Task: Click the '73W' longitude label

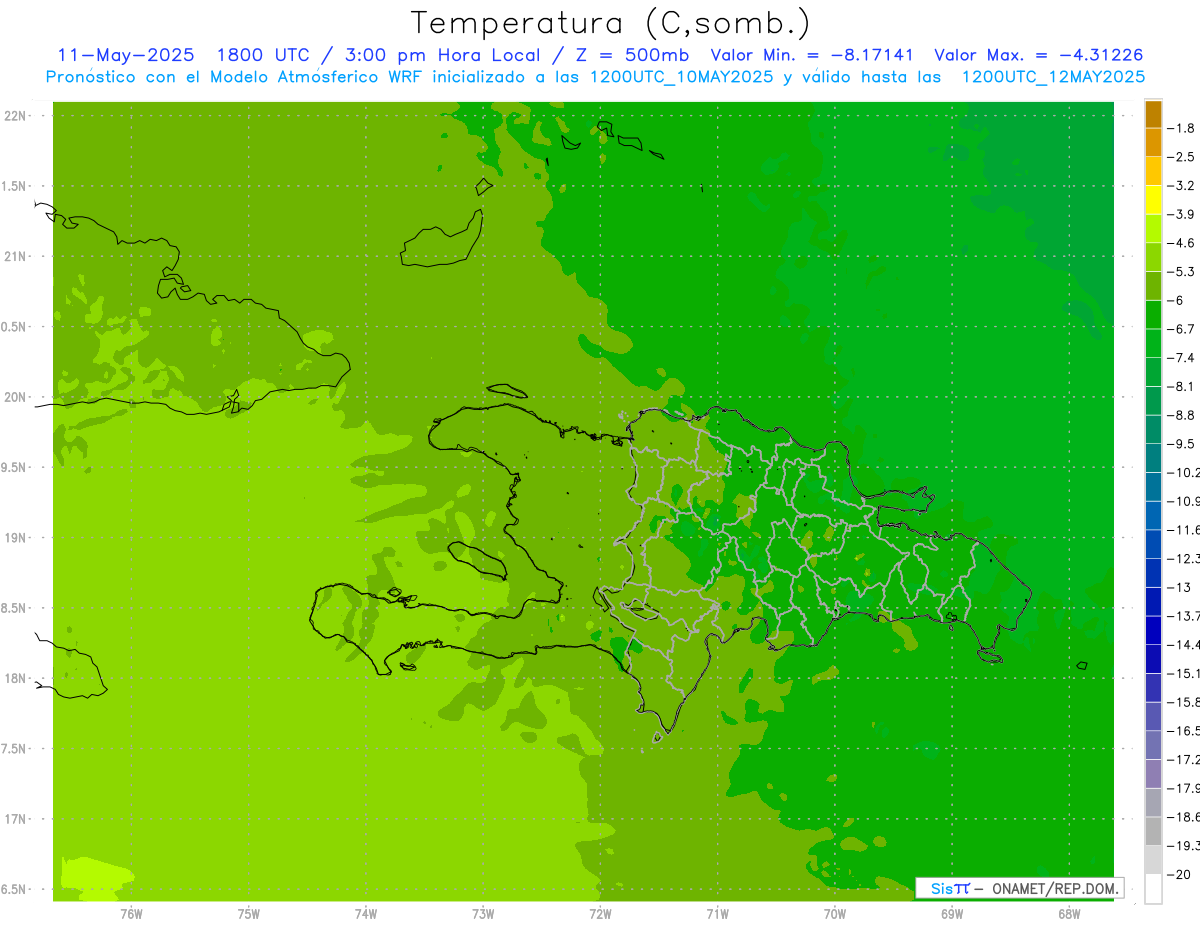Action: tap(483, 913)
